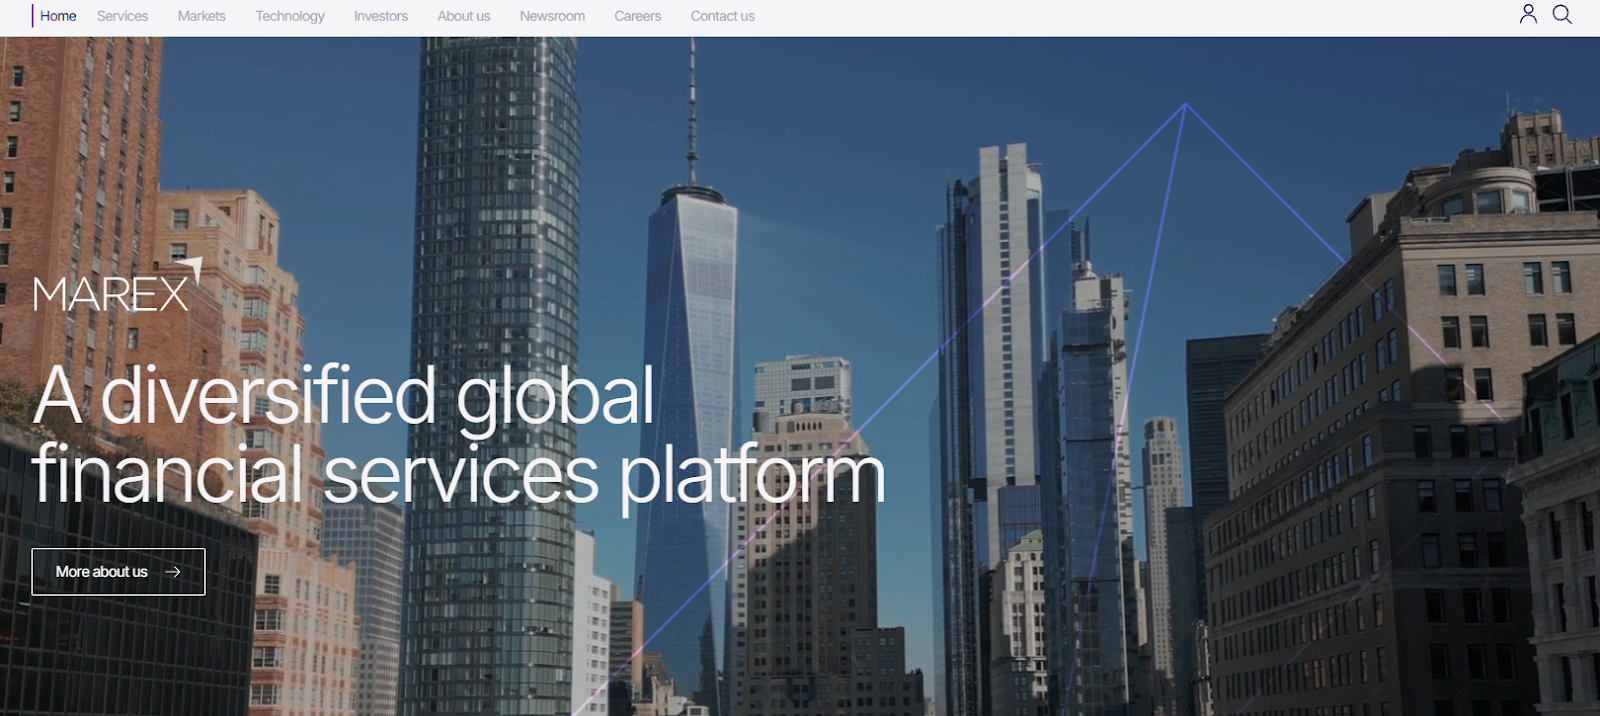Go to the Newsroom page

(x=552, y=16)
